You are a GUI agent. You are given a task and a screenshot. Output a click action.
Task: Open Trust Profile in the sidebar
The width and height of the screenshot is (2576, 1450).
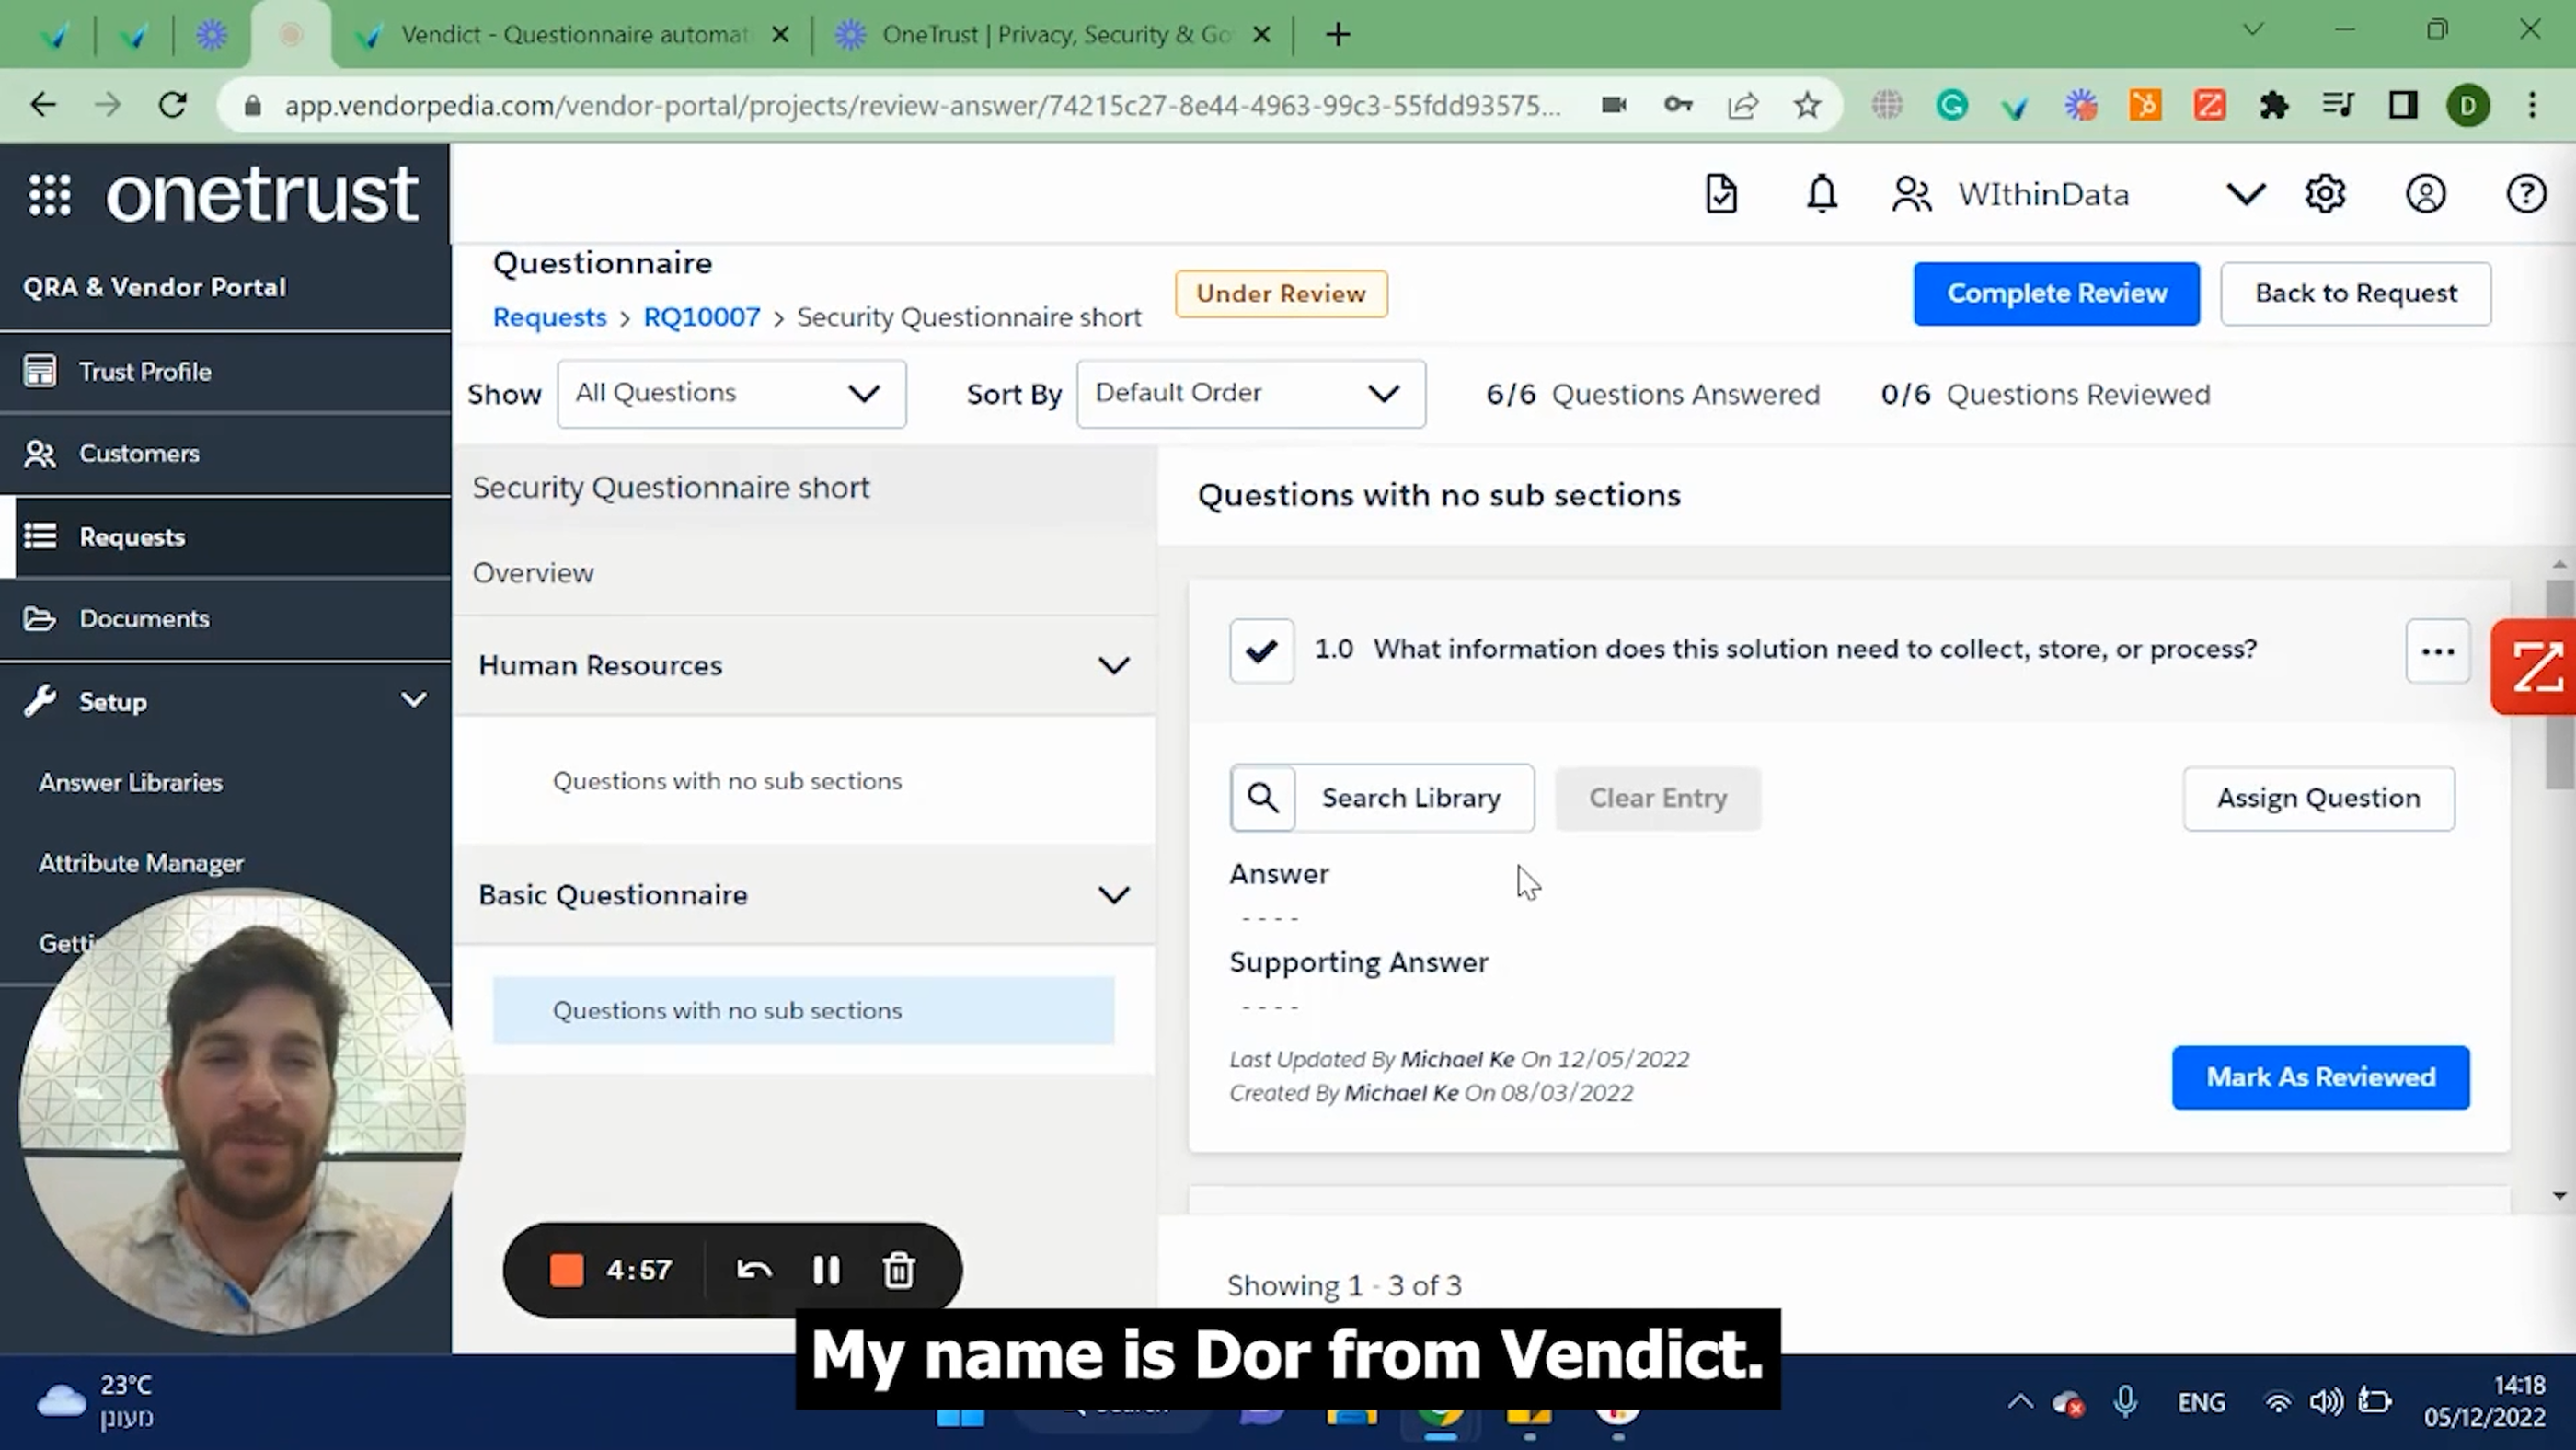[145, 372]
